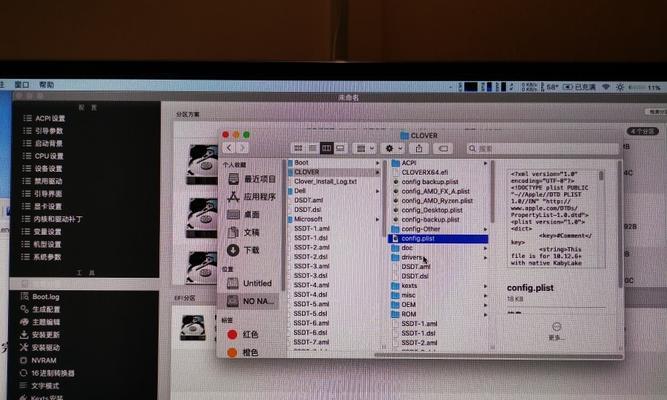The image size is (667, 400).
Task: Select CLOVERX64.efi file
Action: tap(425, 172)
